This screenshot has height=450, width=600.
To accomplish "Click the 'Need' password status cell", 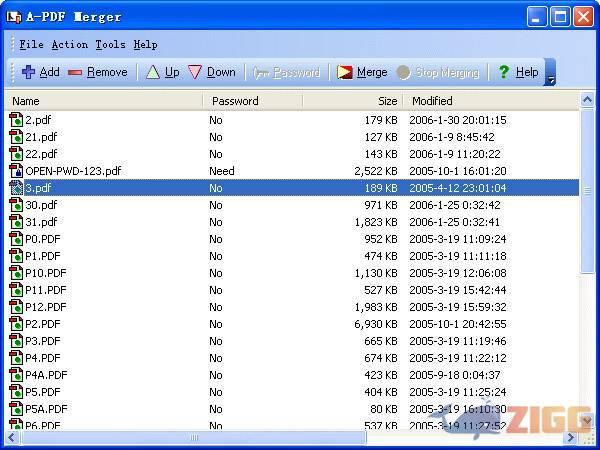I will pyautogui.click(x=222, y=171).
